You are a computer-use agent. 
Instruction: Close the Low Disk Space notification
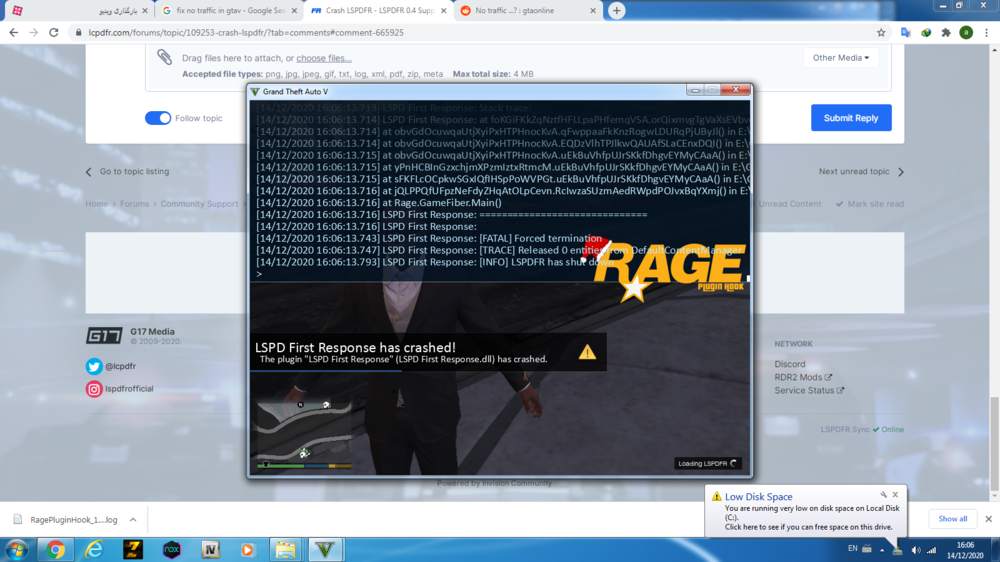[895, 494]
